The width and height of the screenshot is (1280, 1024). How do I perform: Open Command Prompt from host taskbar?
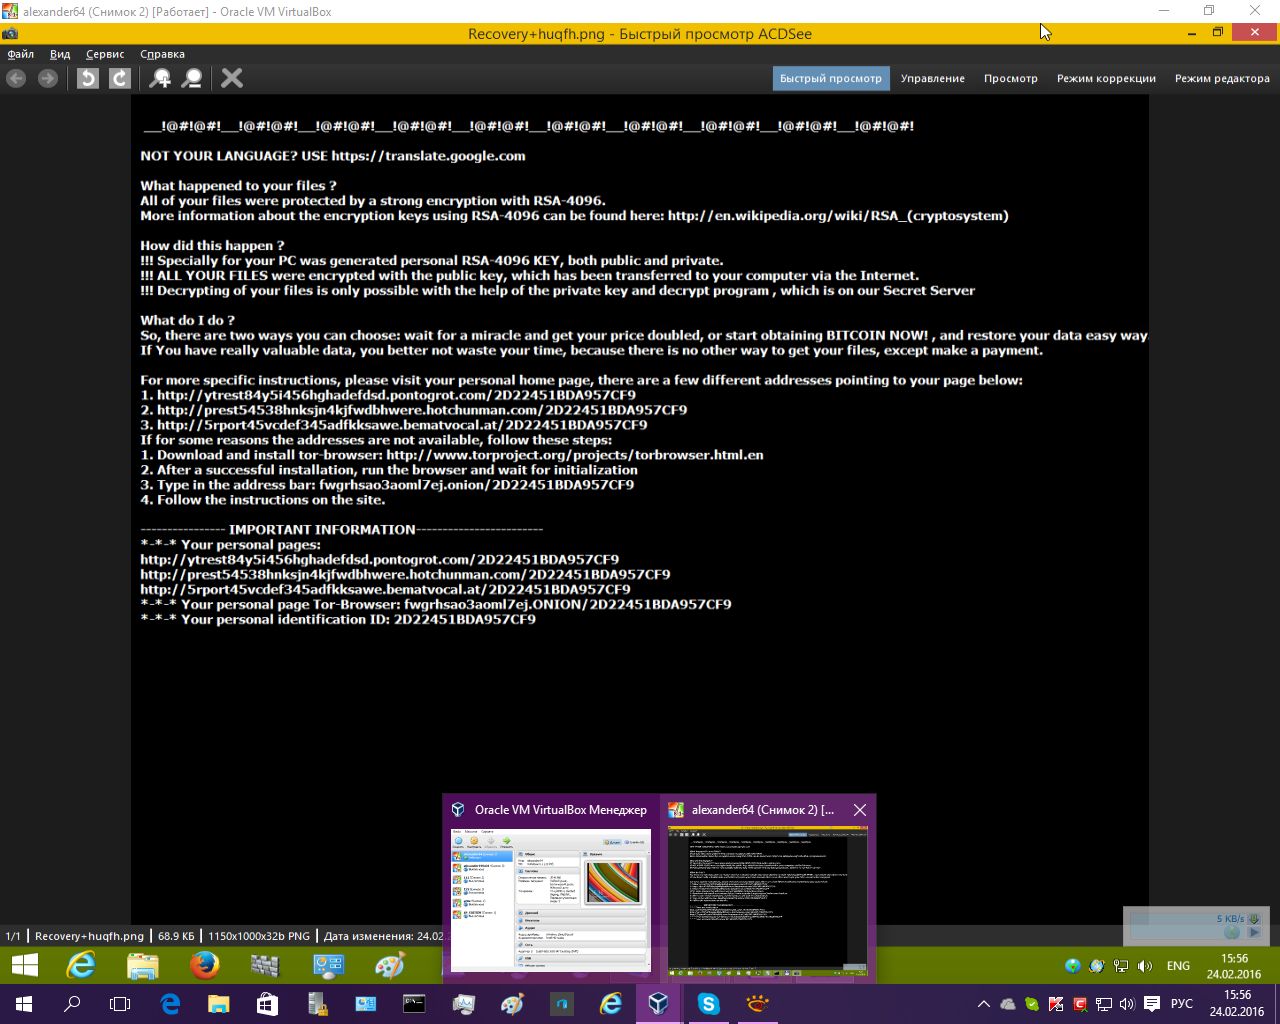pos(414,1004)
